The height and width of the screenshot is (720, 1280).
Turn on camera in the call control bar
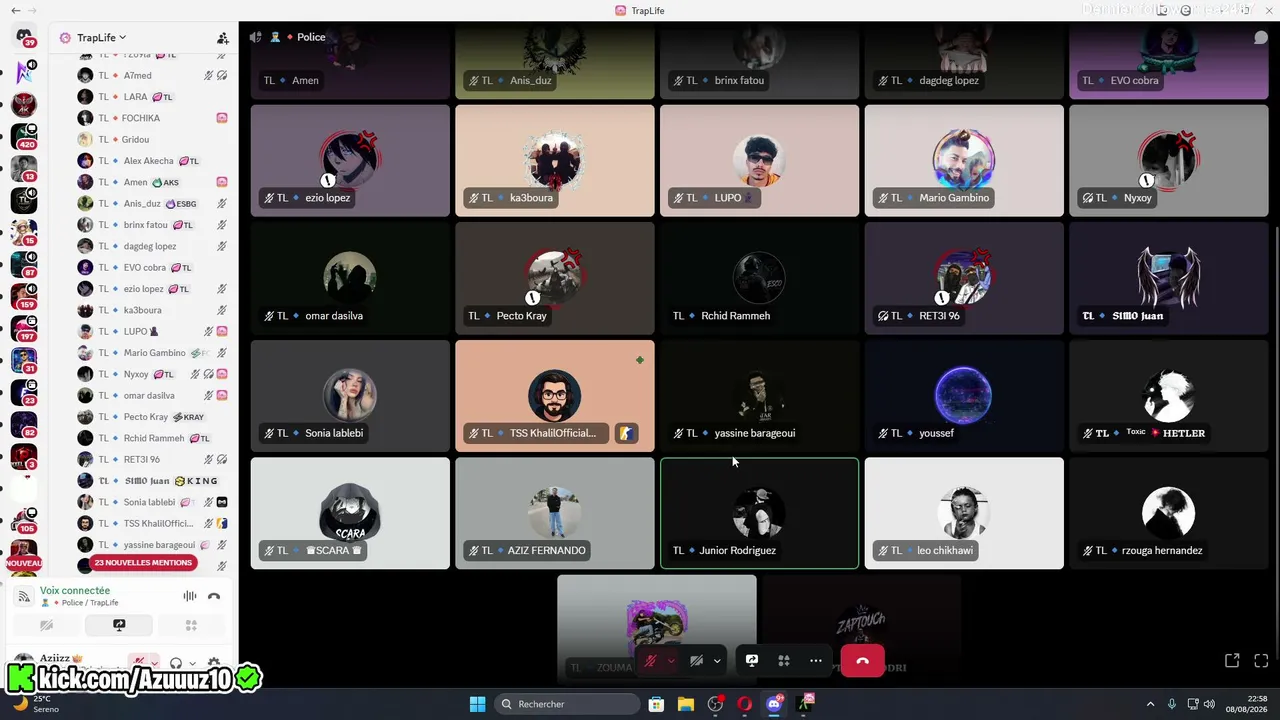point(697,661)
